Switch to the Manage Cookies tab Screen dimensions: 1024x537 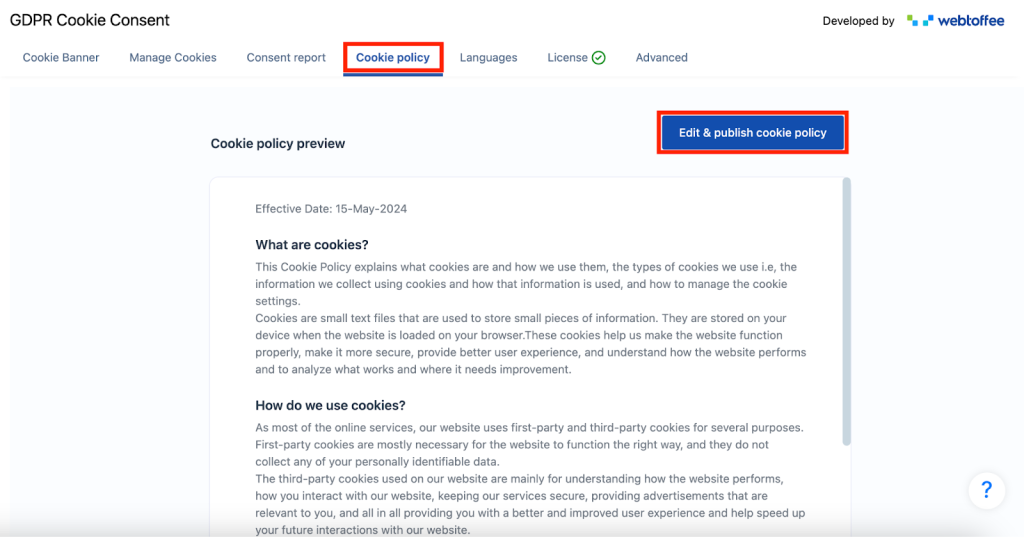(173, 58)
